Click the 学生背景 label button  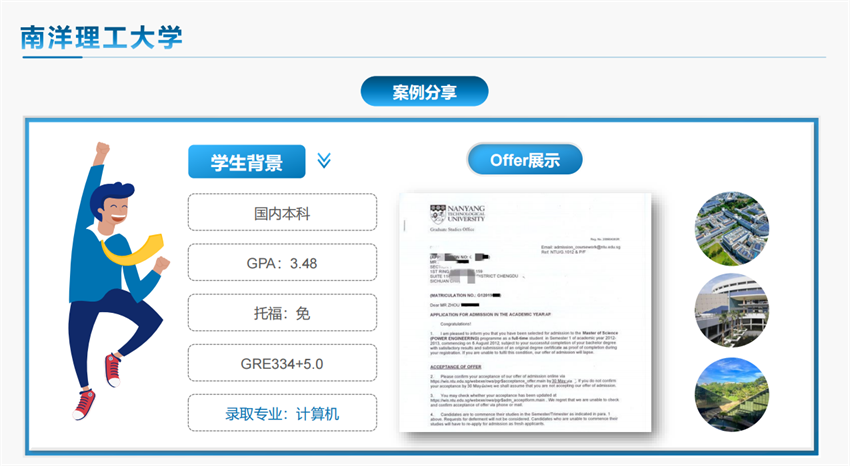click(x=246, y=161)
